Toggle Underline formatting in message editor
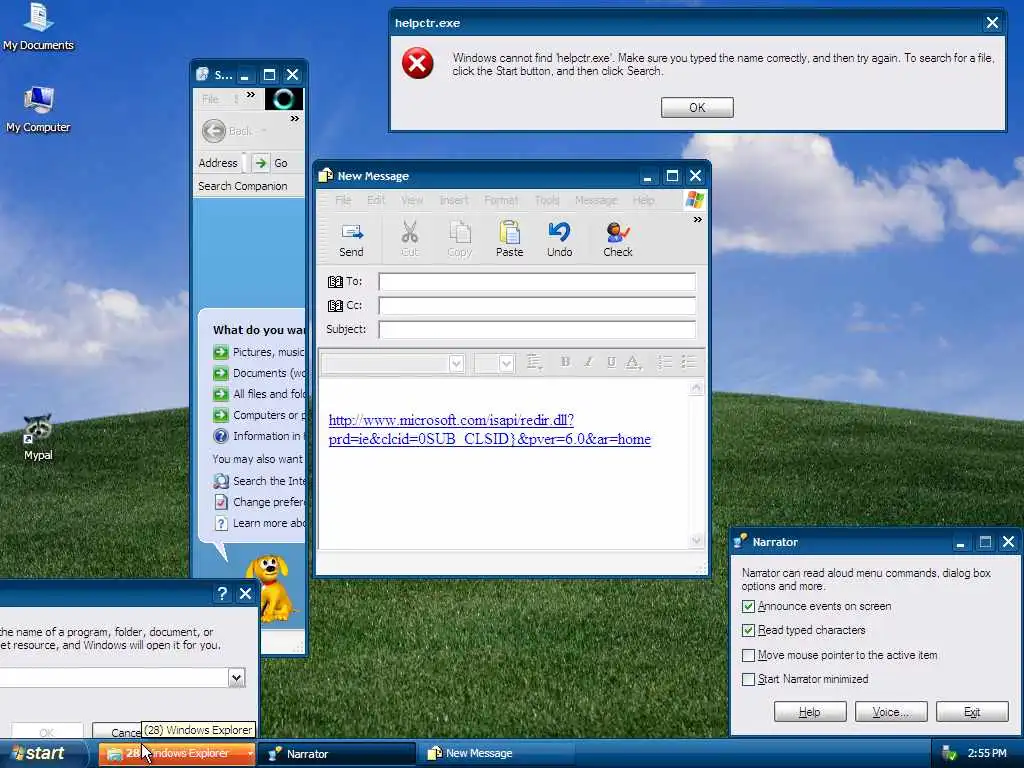Screen dimensions: 1024x768 pyautogui.click(x=611, y=362)
